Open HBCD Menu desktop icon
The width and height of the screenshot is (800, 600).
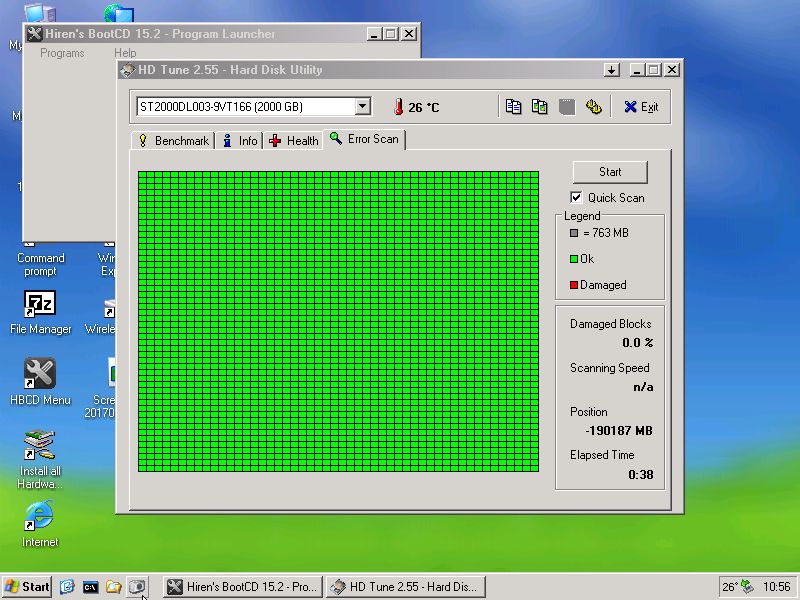[x=40, y=381]
